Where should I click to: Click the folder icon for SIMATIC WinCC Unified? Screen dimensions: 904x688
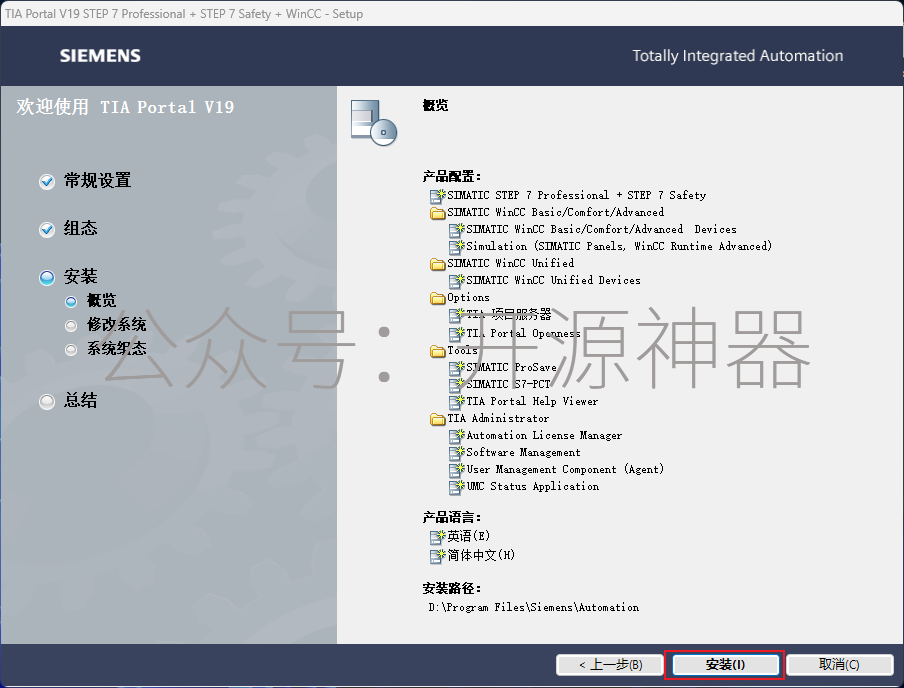click(438, 264)
